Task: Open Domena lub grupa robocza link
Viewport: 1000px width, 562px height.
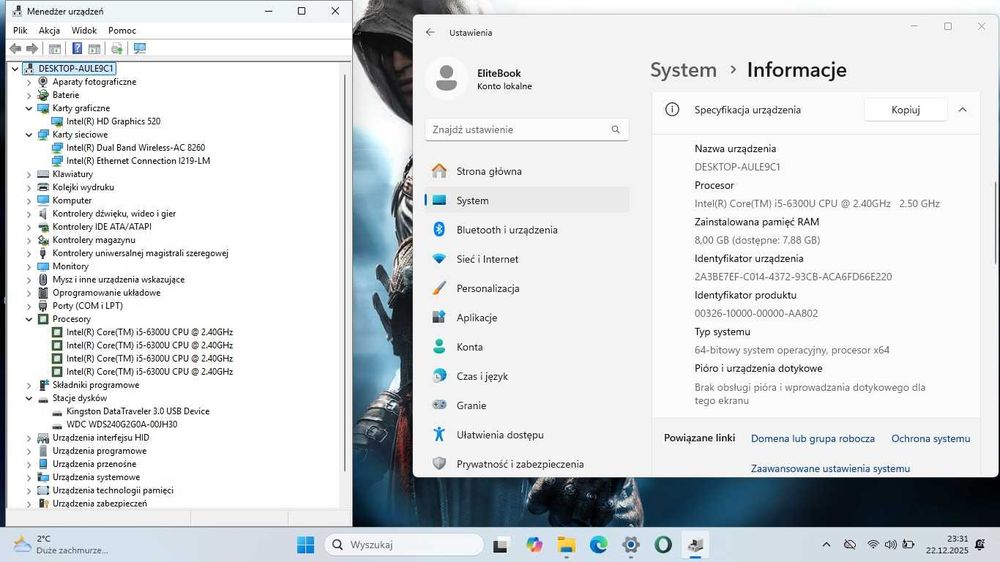Action: pos(812,439)
